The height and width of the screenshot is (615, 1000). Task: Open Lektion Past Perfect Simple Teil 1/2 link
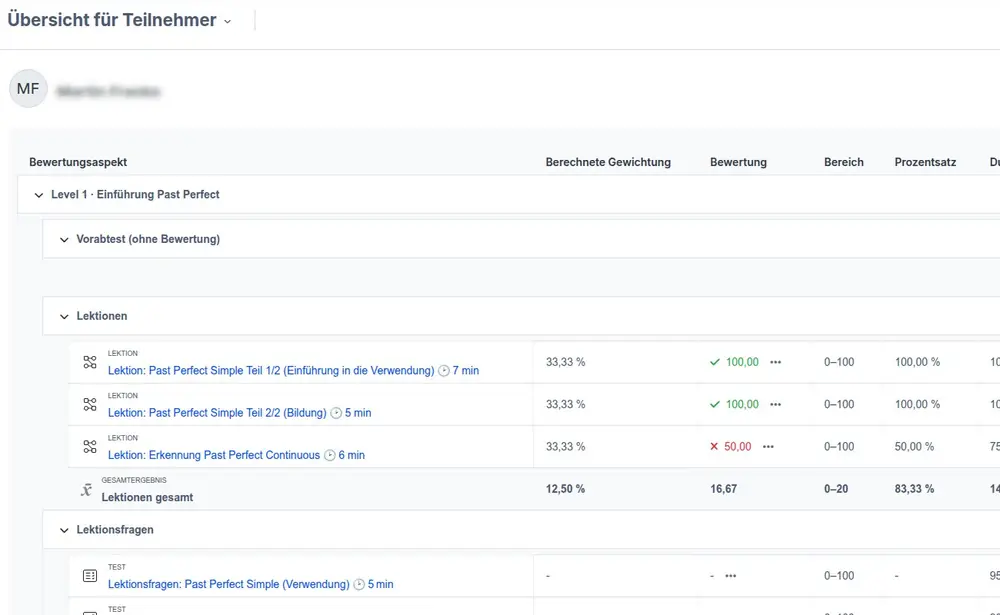pyautogui.click(x=270, y=371)
